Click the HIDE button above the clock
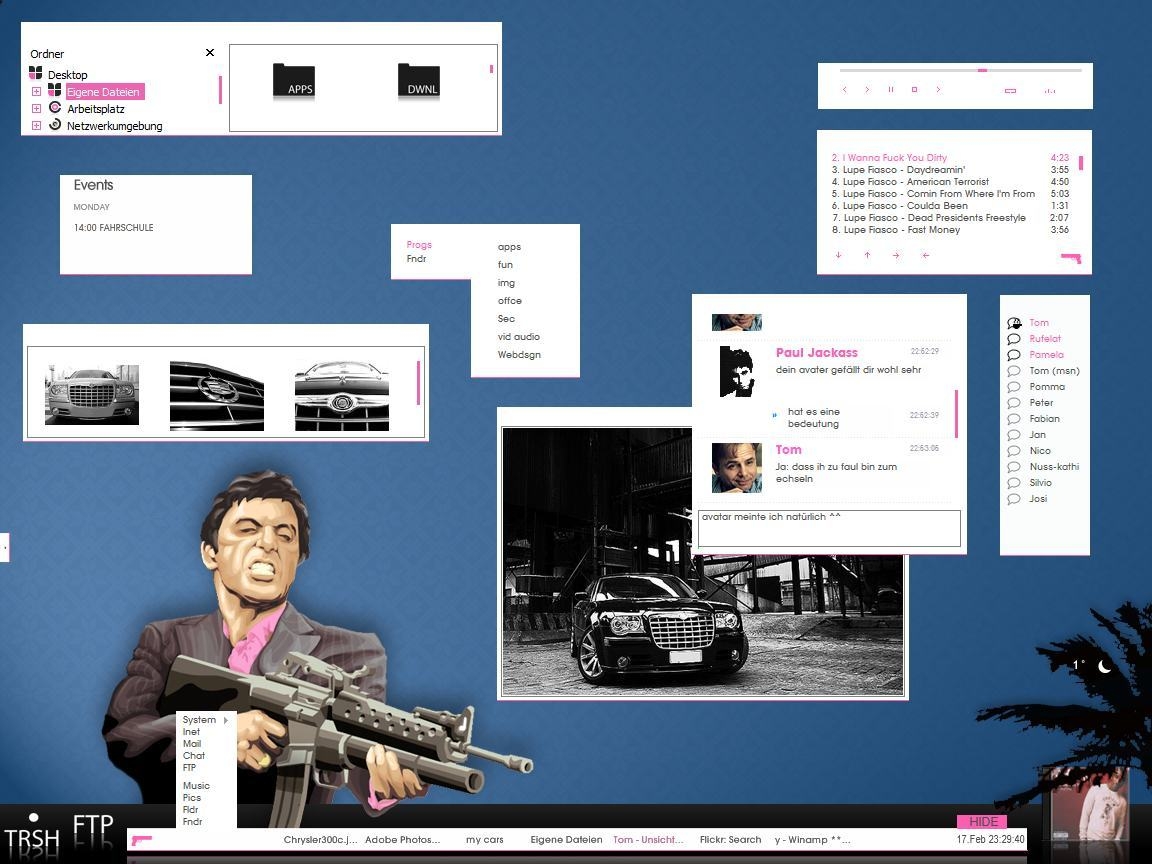1152x864 pixels. tap(982, 821)
